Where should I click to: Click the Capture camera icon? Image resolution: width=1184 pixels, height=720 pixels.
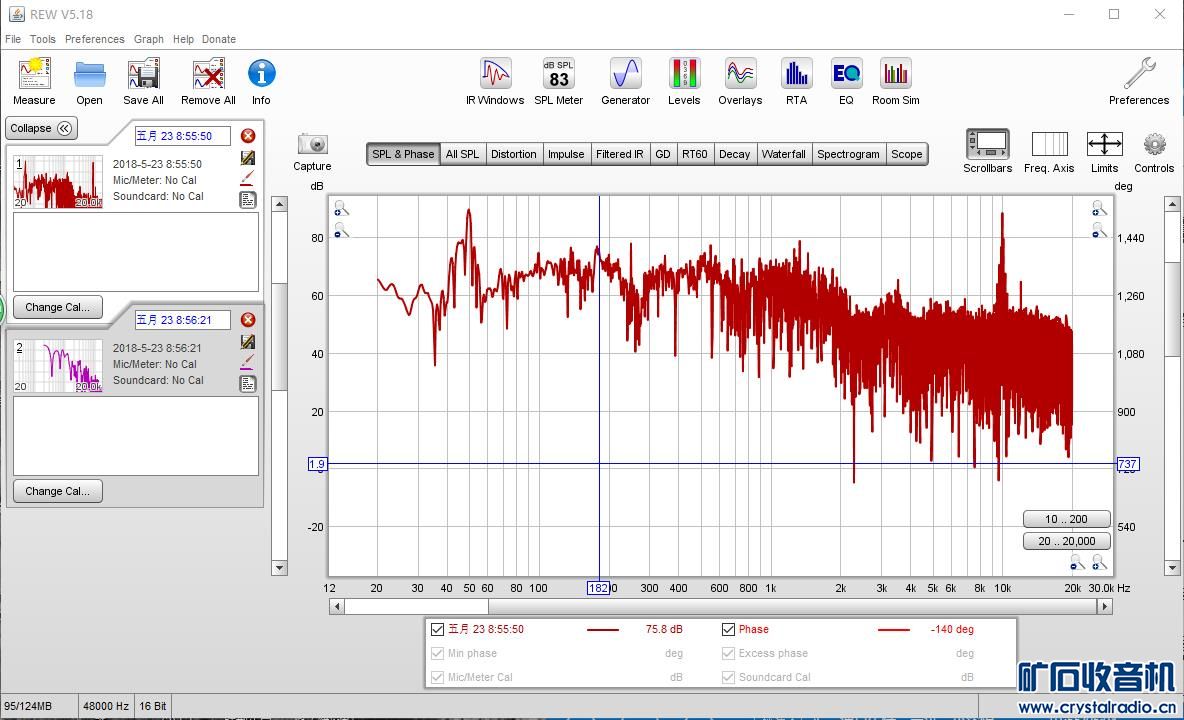pyautogui.click(x=312, y=146)
